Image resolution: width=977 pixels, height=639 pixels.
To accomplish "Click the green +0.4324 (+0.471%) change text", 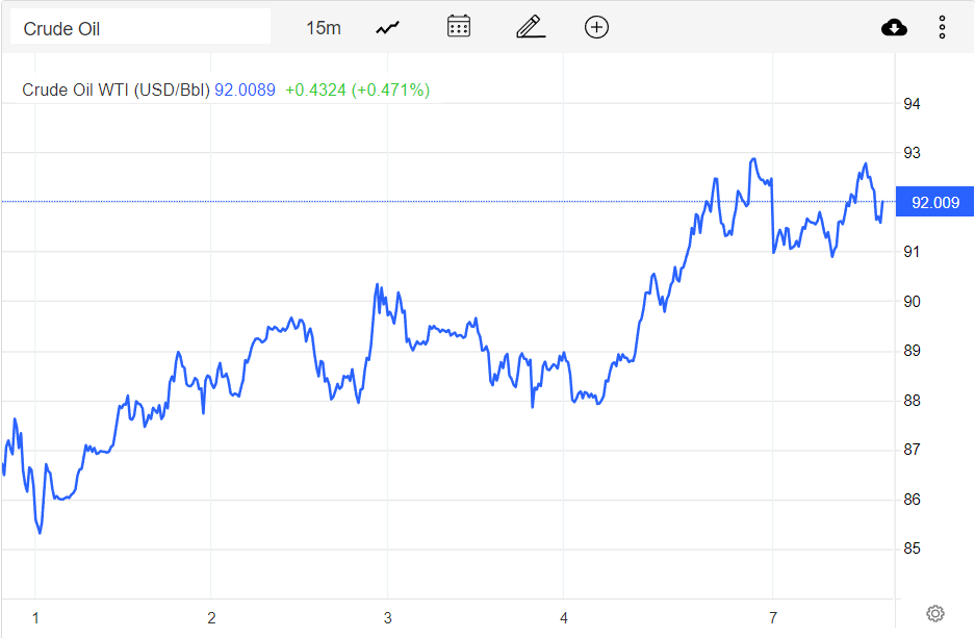I will point(357,90).
